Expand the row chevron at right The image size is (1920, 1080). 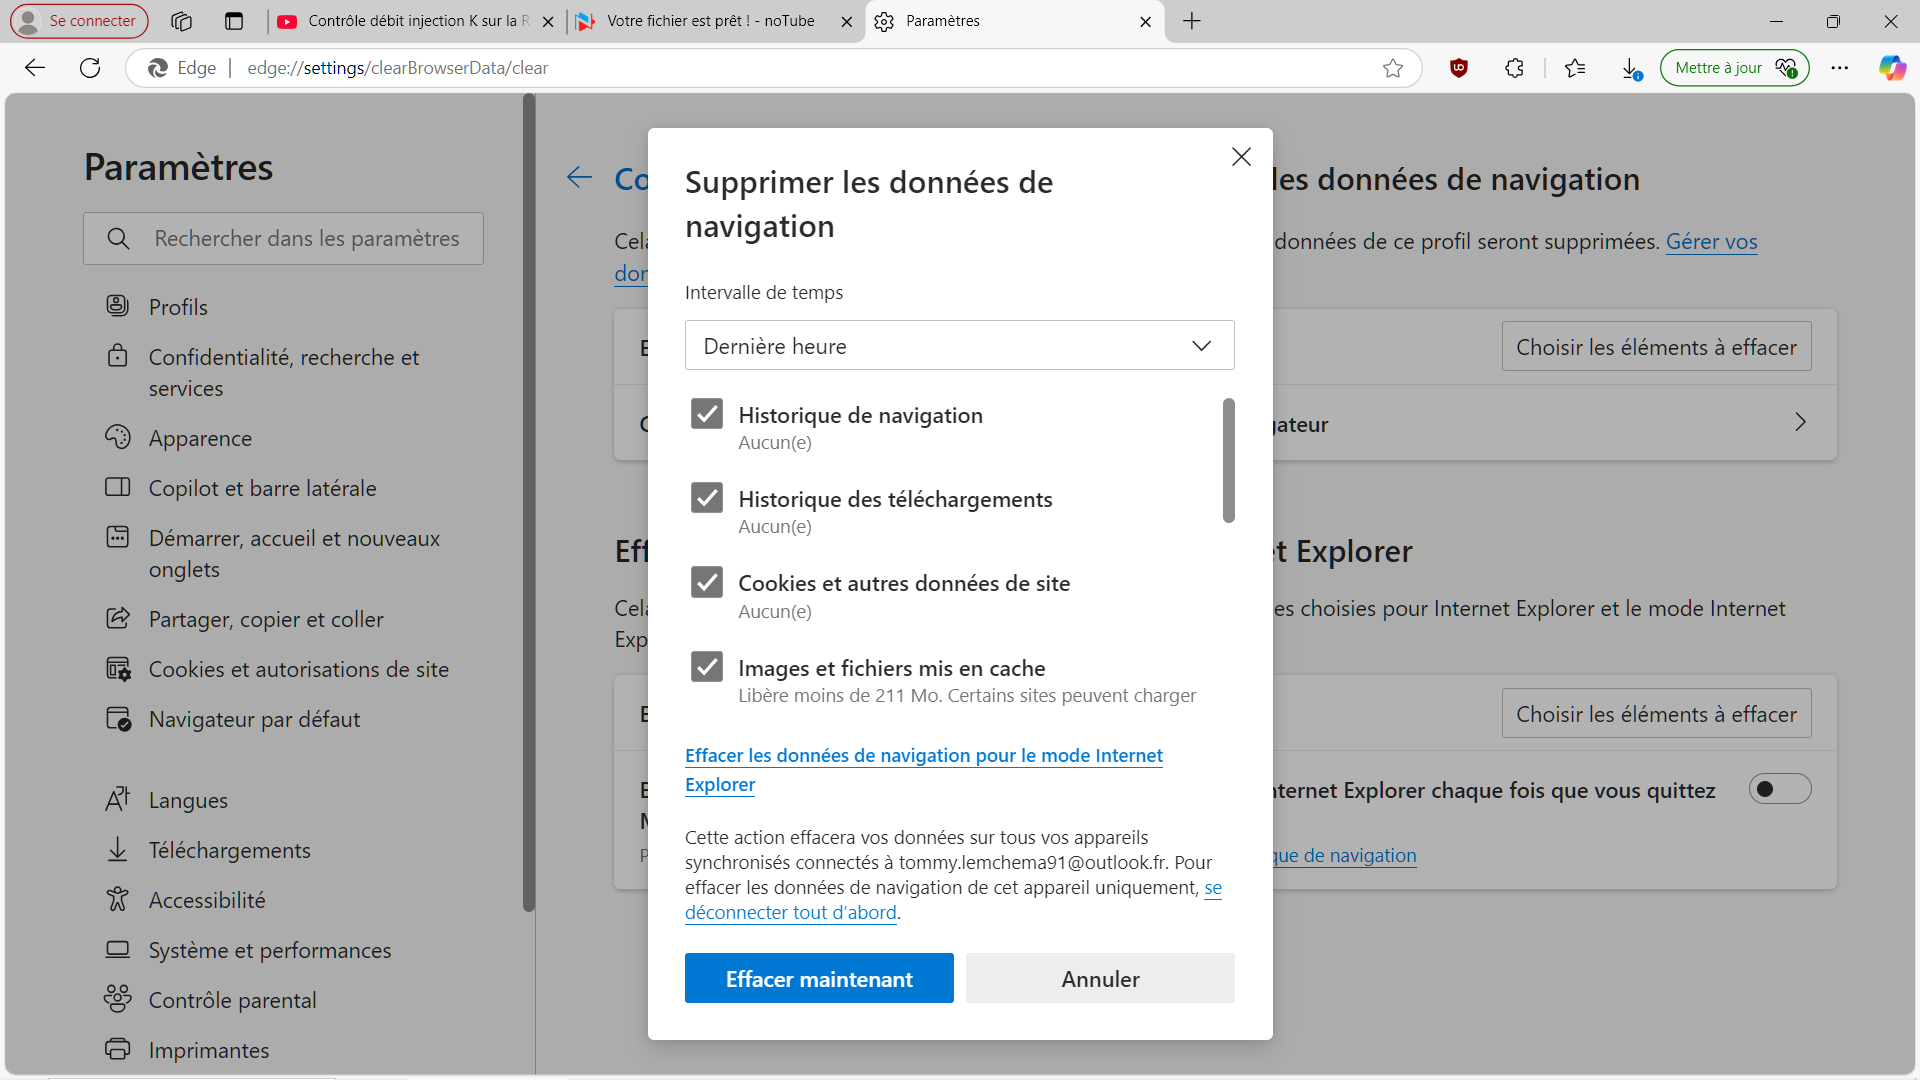(x=1800, y=423)
